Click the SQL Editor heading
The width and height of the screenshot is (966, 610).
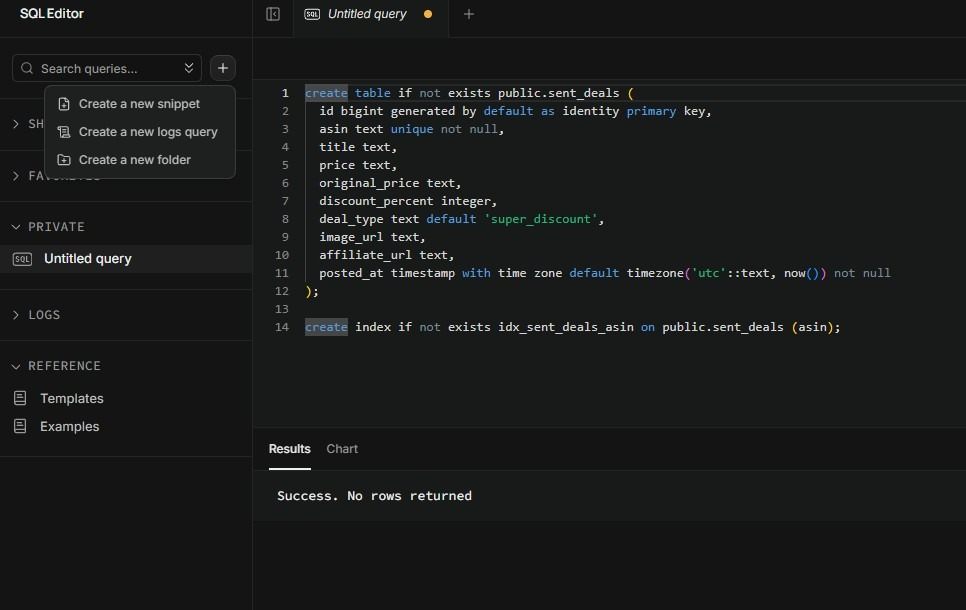point(52,14)
